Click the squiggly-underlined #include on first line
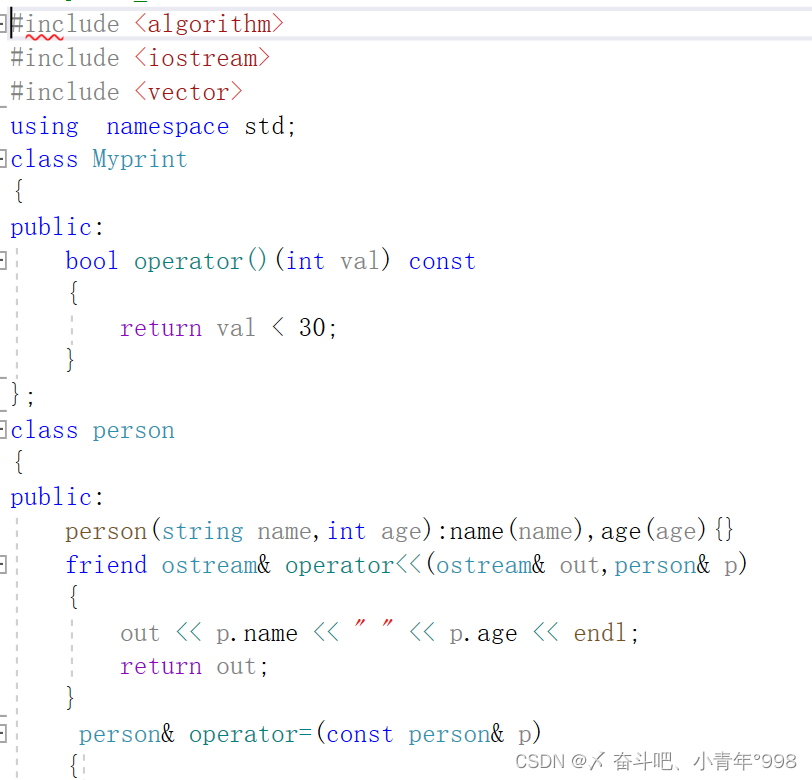This screenshot has height=780, width=812. point(65,24)
